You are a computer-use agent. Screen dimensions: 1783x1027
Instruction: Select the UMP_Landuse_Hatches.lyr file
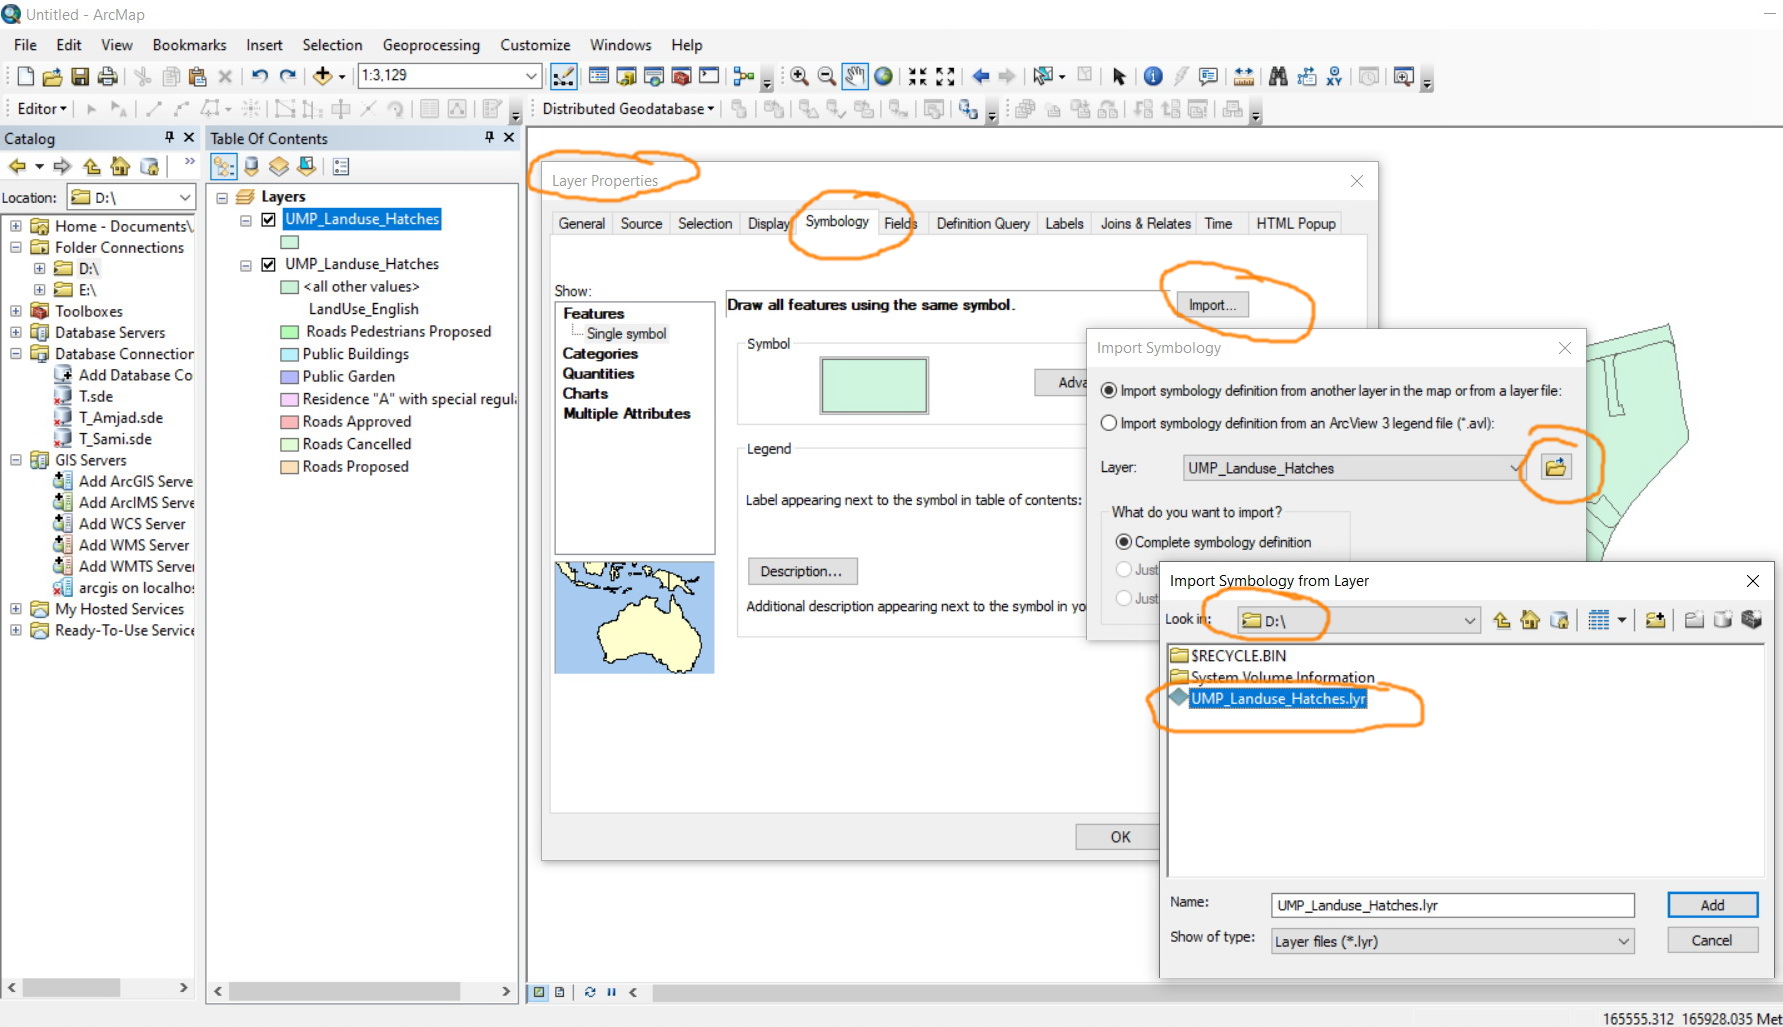pos(1277,699)
